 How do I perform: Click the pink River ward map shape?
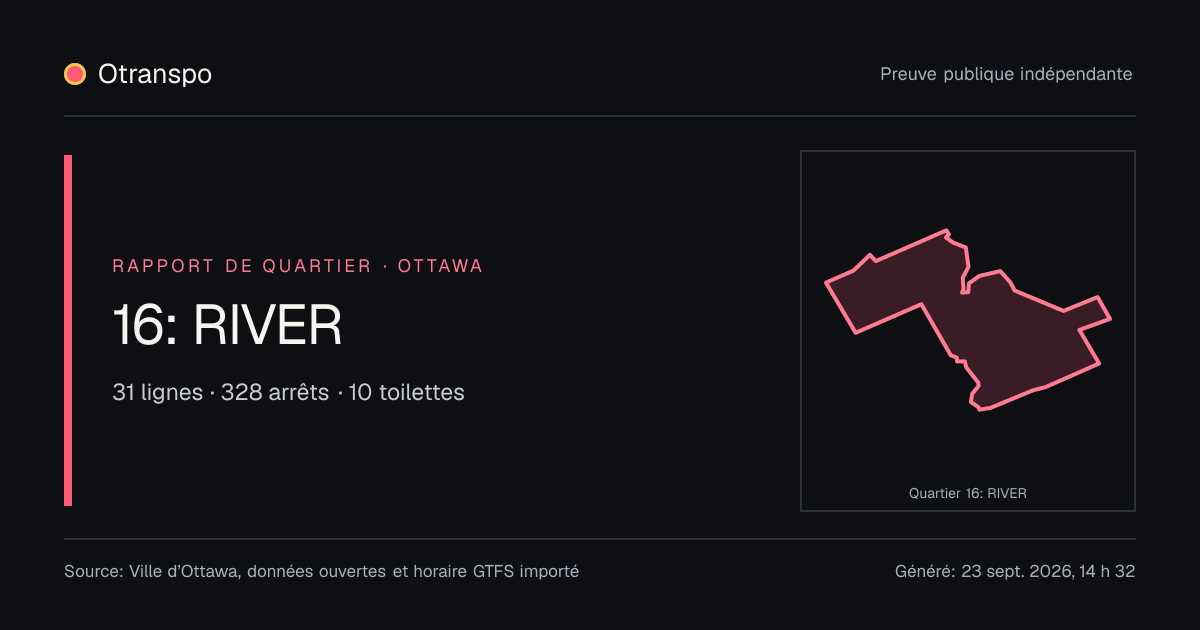[x=1000, y=330]
